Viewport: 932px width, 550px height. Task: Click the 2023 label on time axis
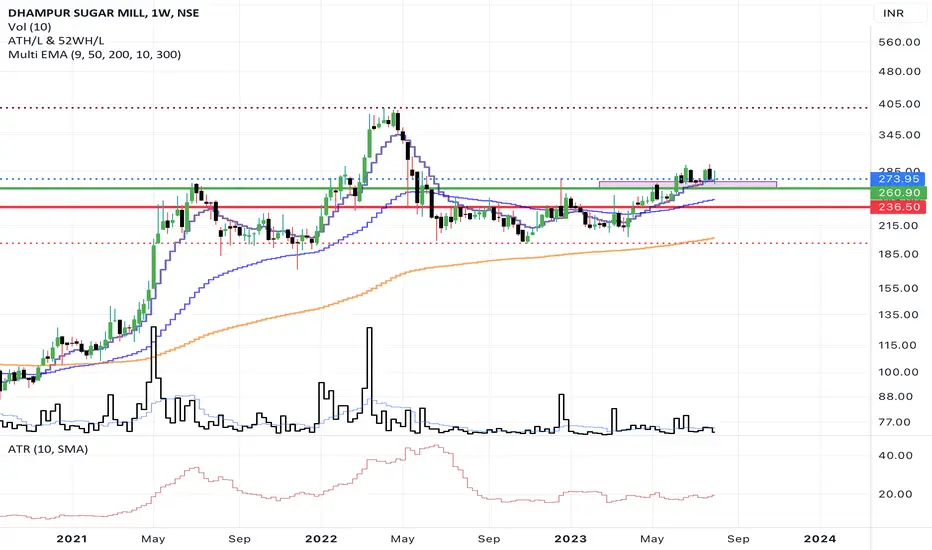coord(571,539)
